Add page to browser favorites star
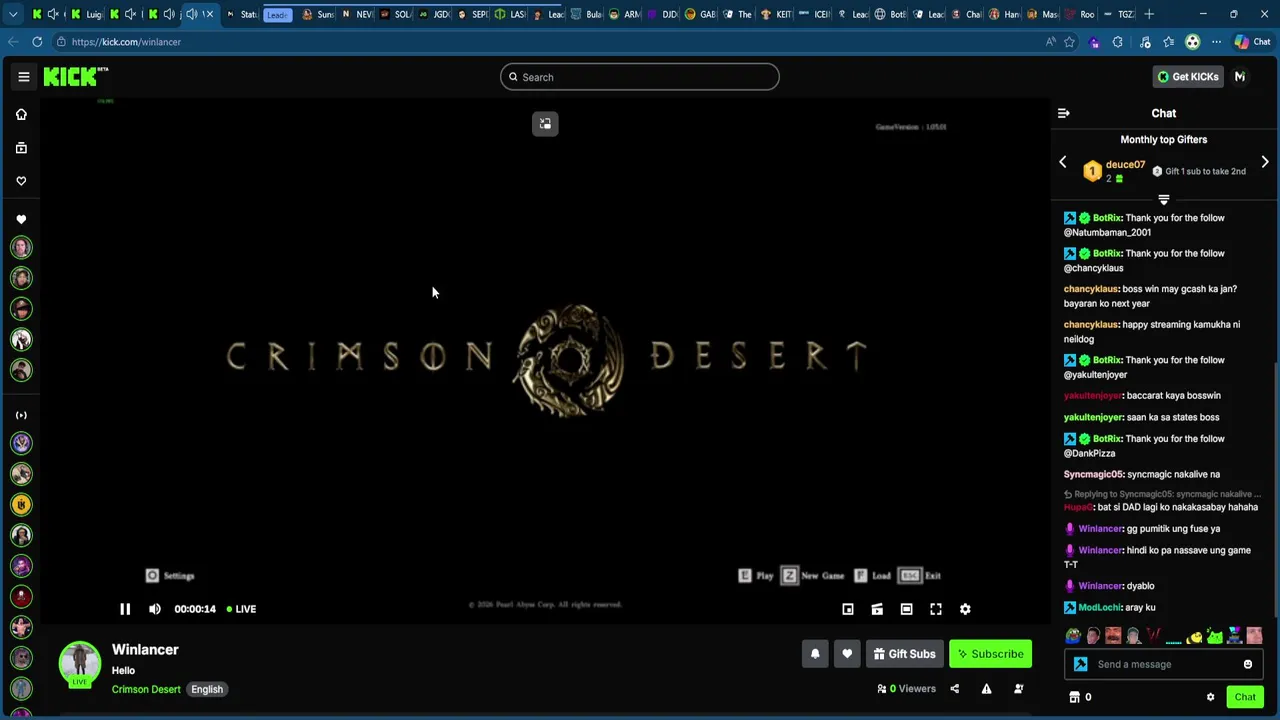The width and height of the screenshot is (1280, 720). [1069, 42]
